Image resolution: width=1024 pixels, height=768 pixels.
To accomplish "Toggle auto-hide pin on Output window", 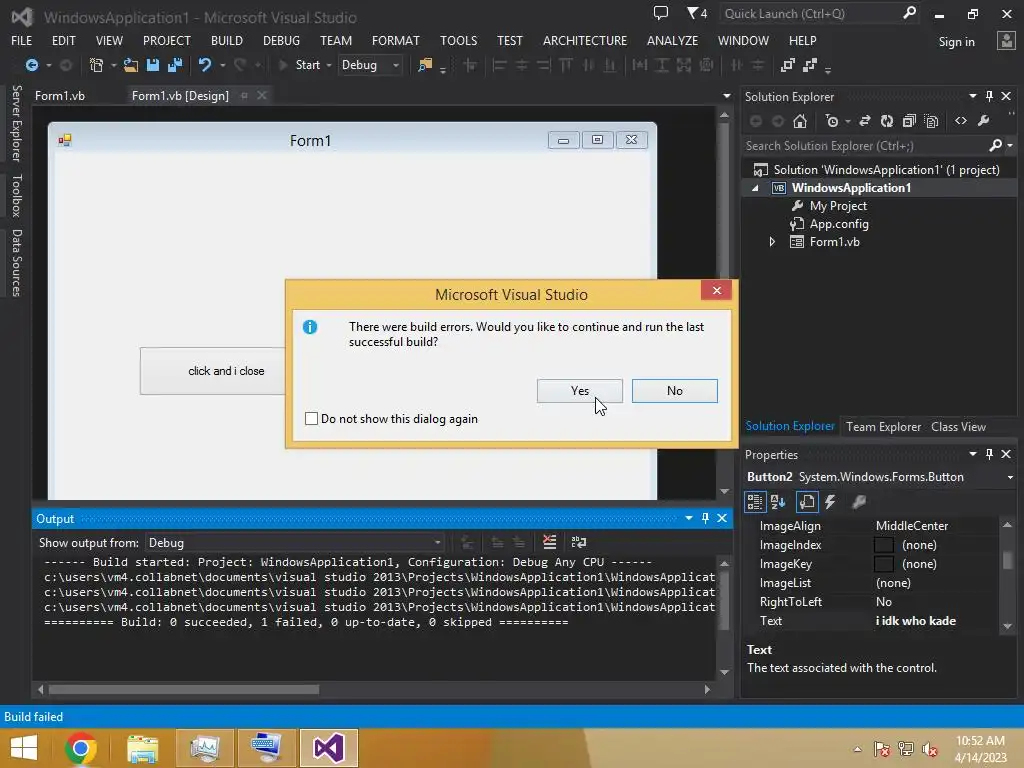I will 705,519.
